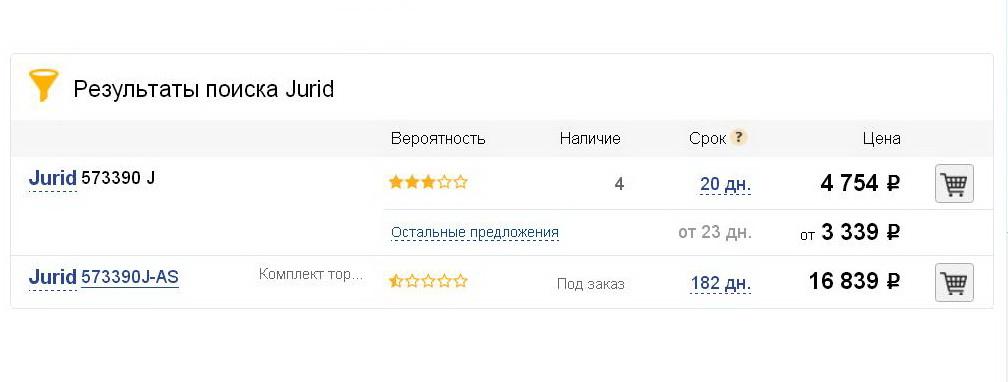
Task: Open the Срок question mark help icon
Action: tap(739, 138)
